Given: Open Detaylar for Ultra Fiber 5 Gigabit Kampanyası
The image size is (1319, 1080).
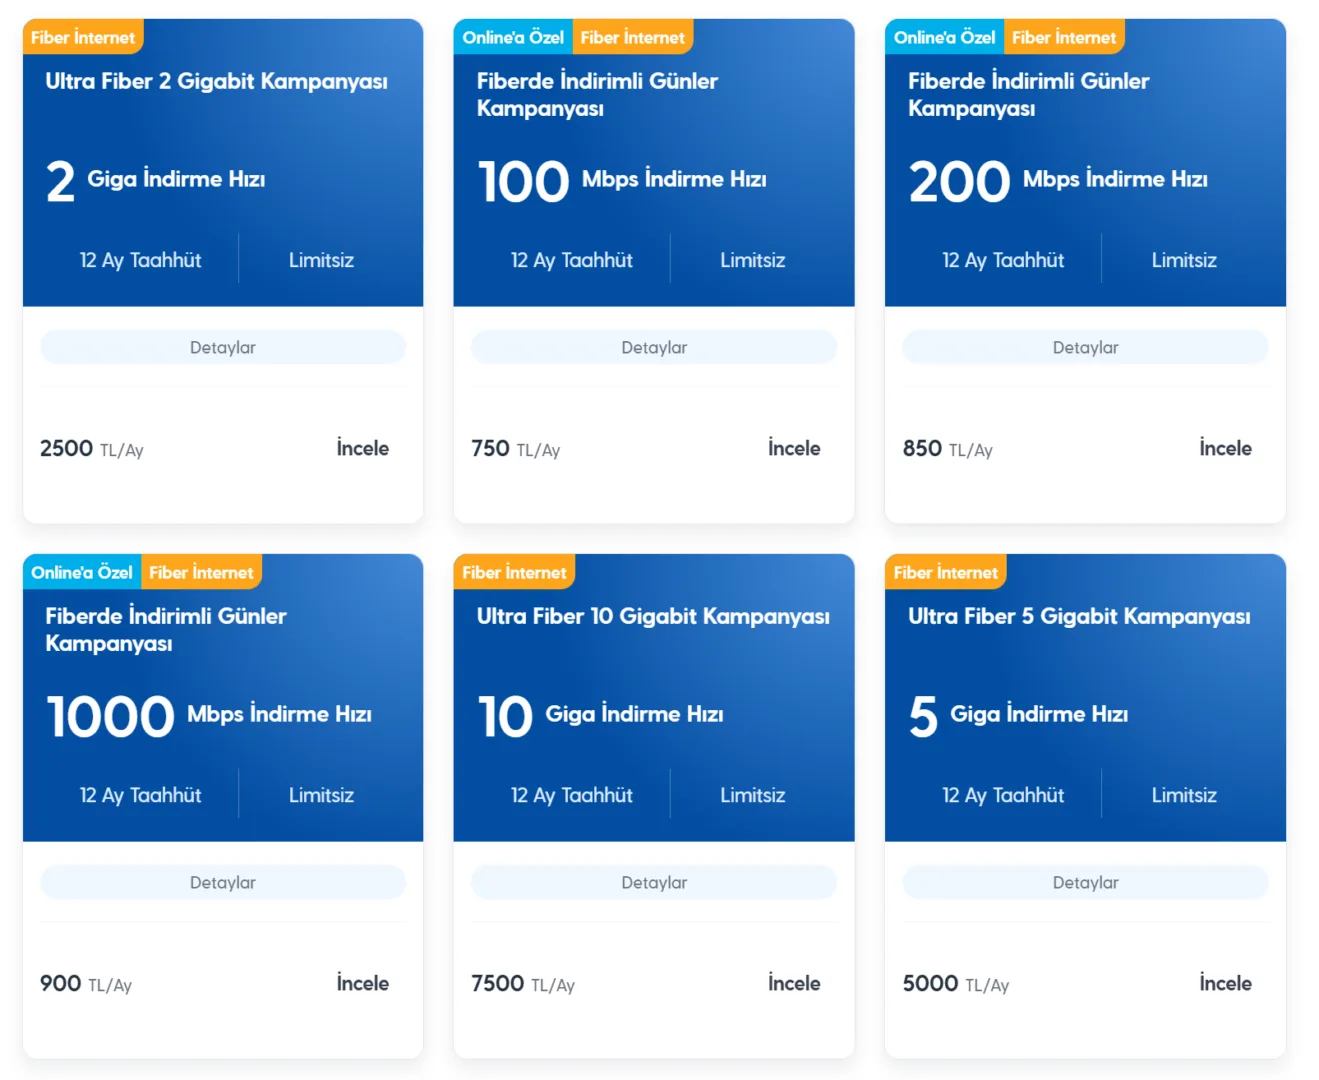Looking at the screenshot, I should point(1085,882).
